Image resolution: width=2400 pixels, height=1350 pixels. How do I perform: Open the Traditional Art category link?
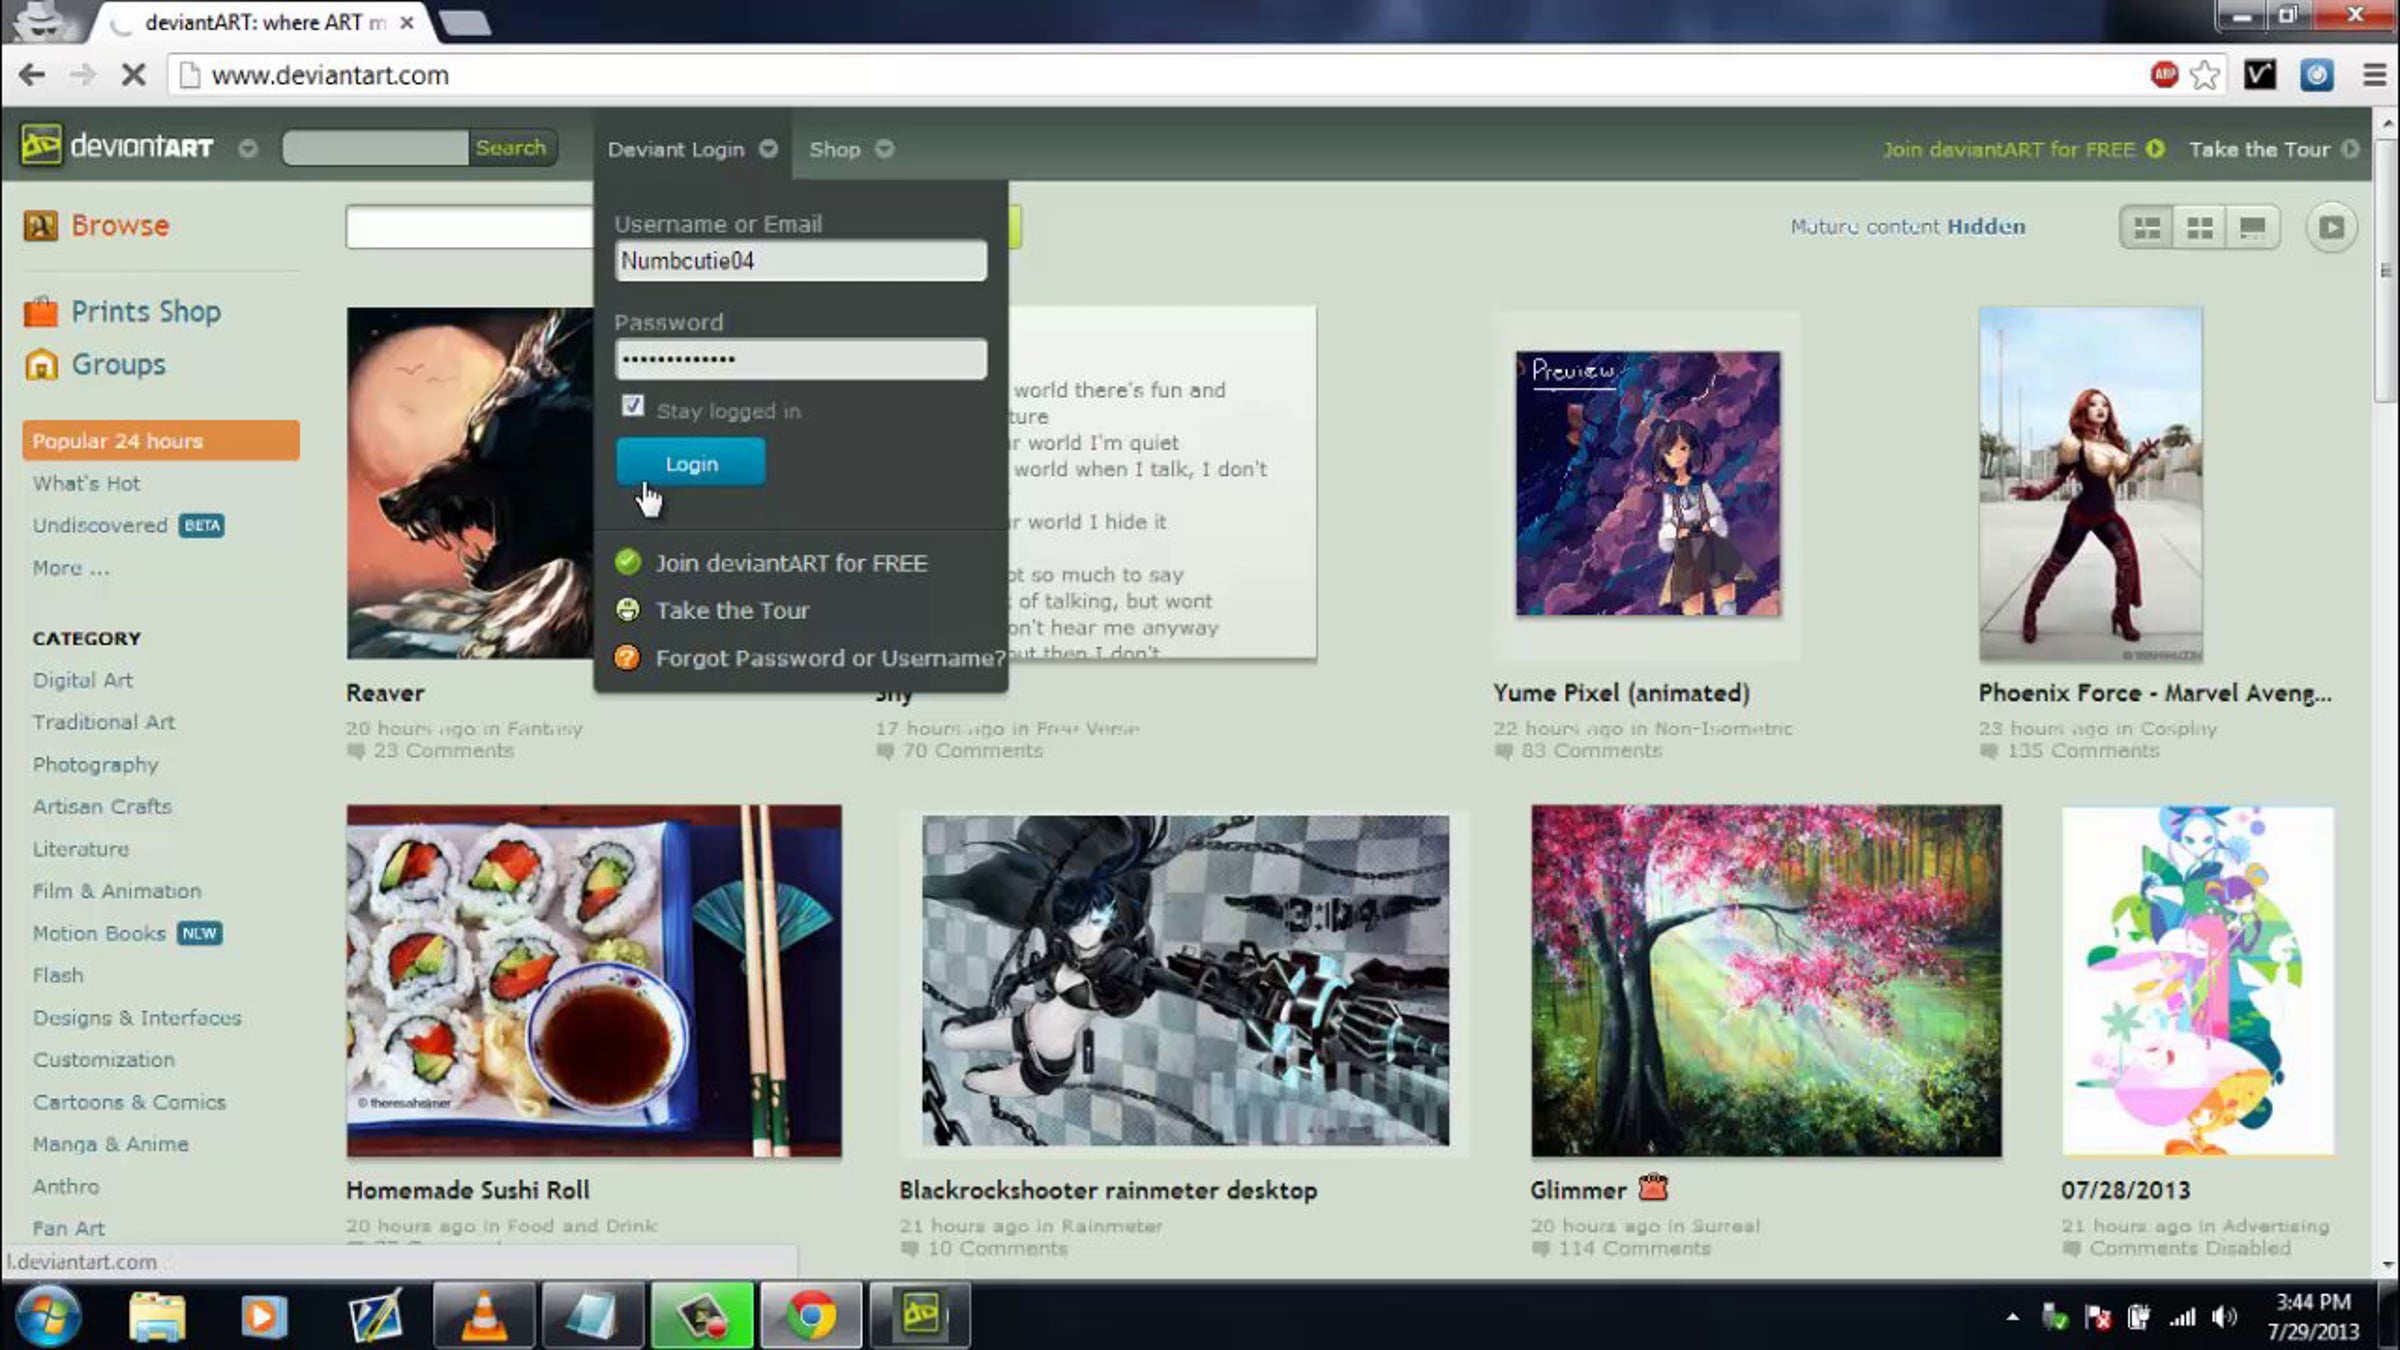tap(103, 722)
